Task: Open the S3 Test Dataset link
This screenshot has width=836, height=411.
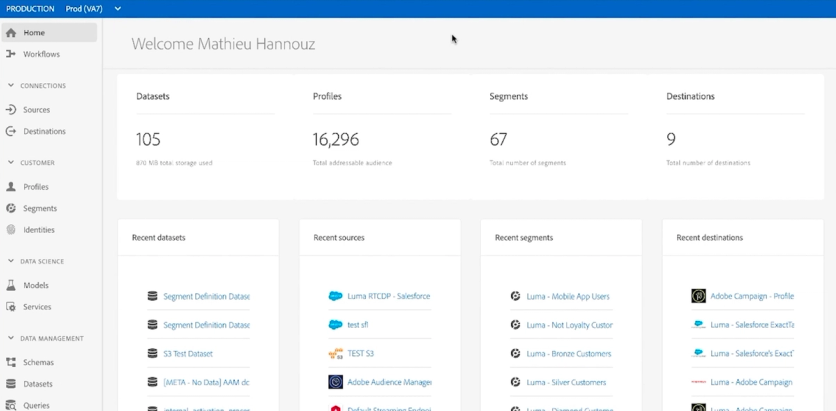Action: [188, 353]
